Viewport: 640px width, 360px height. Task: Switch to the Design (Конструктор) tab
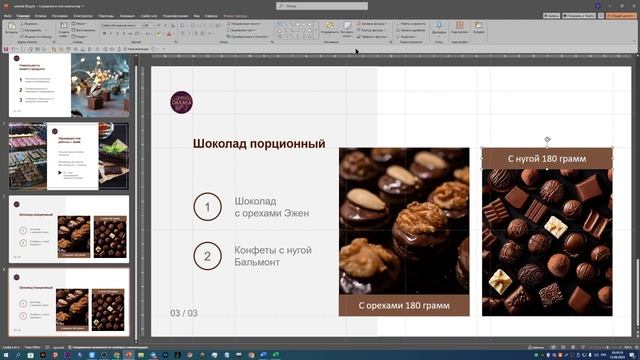(x=83, y=16)
